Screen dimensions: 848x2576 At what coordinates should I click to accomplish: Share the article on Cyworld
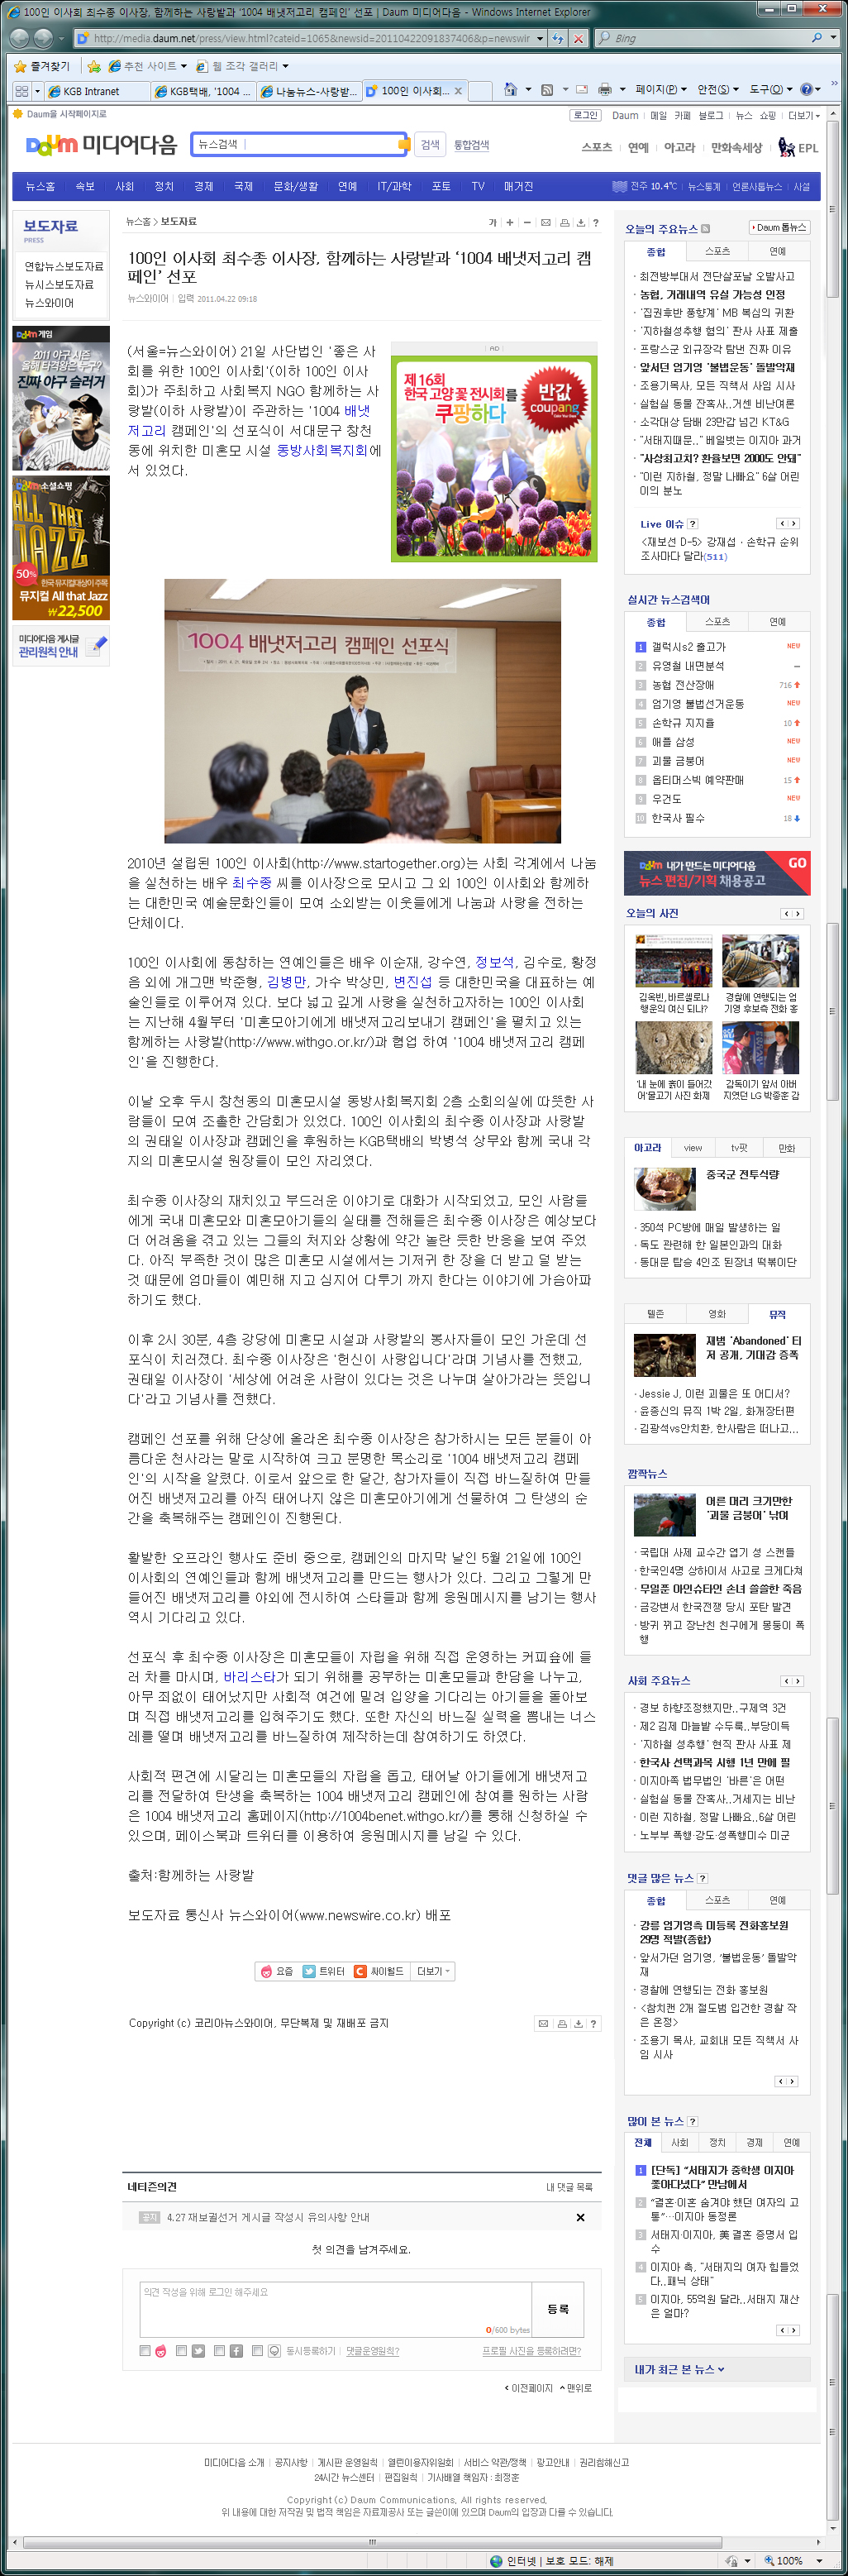(x=379, y=1971)
